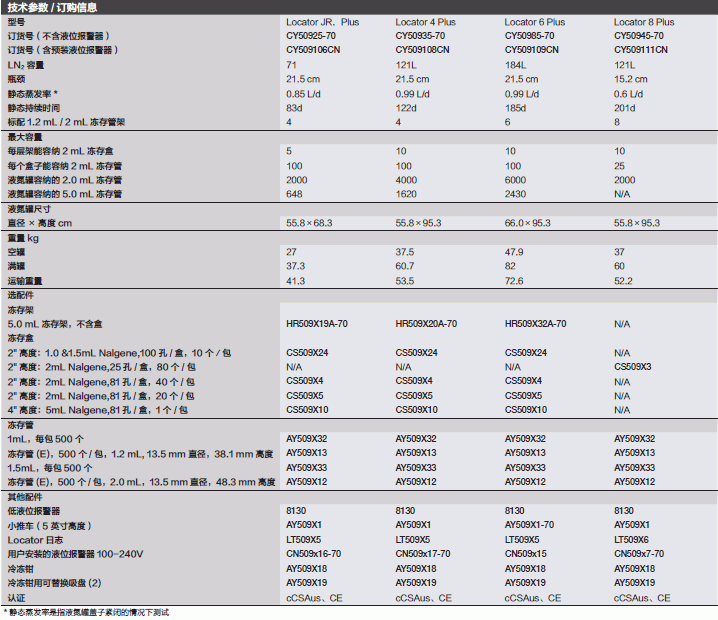Select the 1mL，每包 500 个 row label
This screenshot has width=718, height=620.
pyautogui.click(x=45, y=439)
